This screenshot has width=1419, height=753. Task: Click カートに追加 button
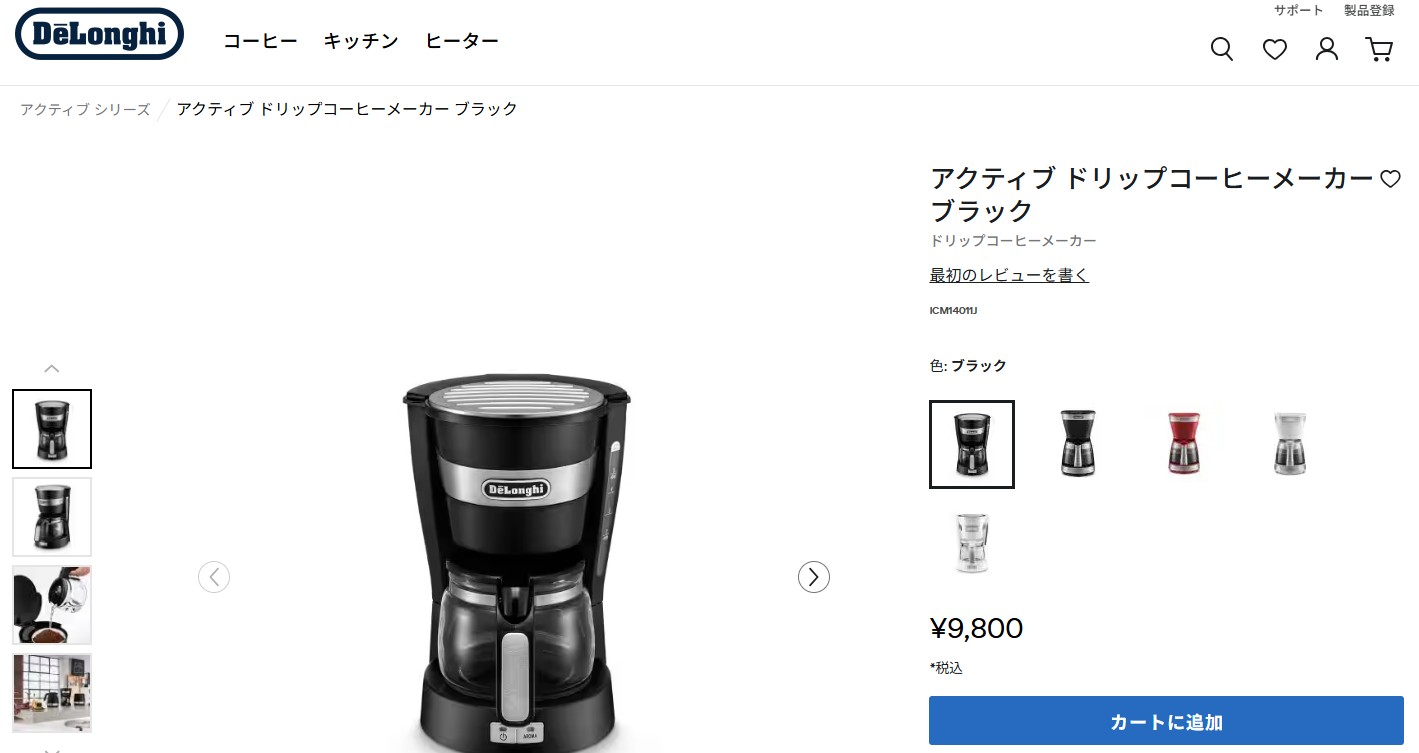(x=1166, y=721)
